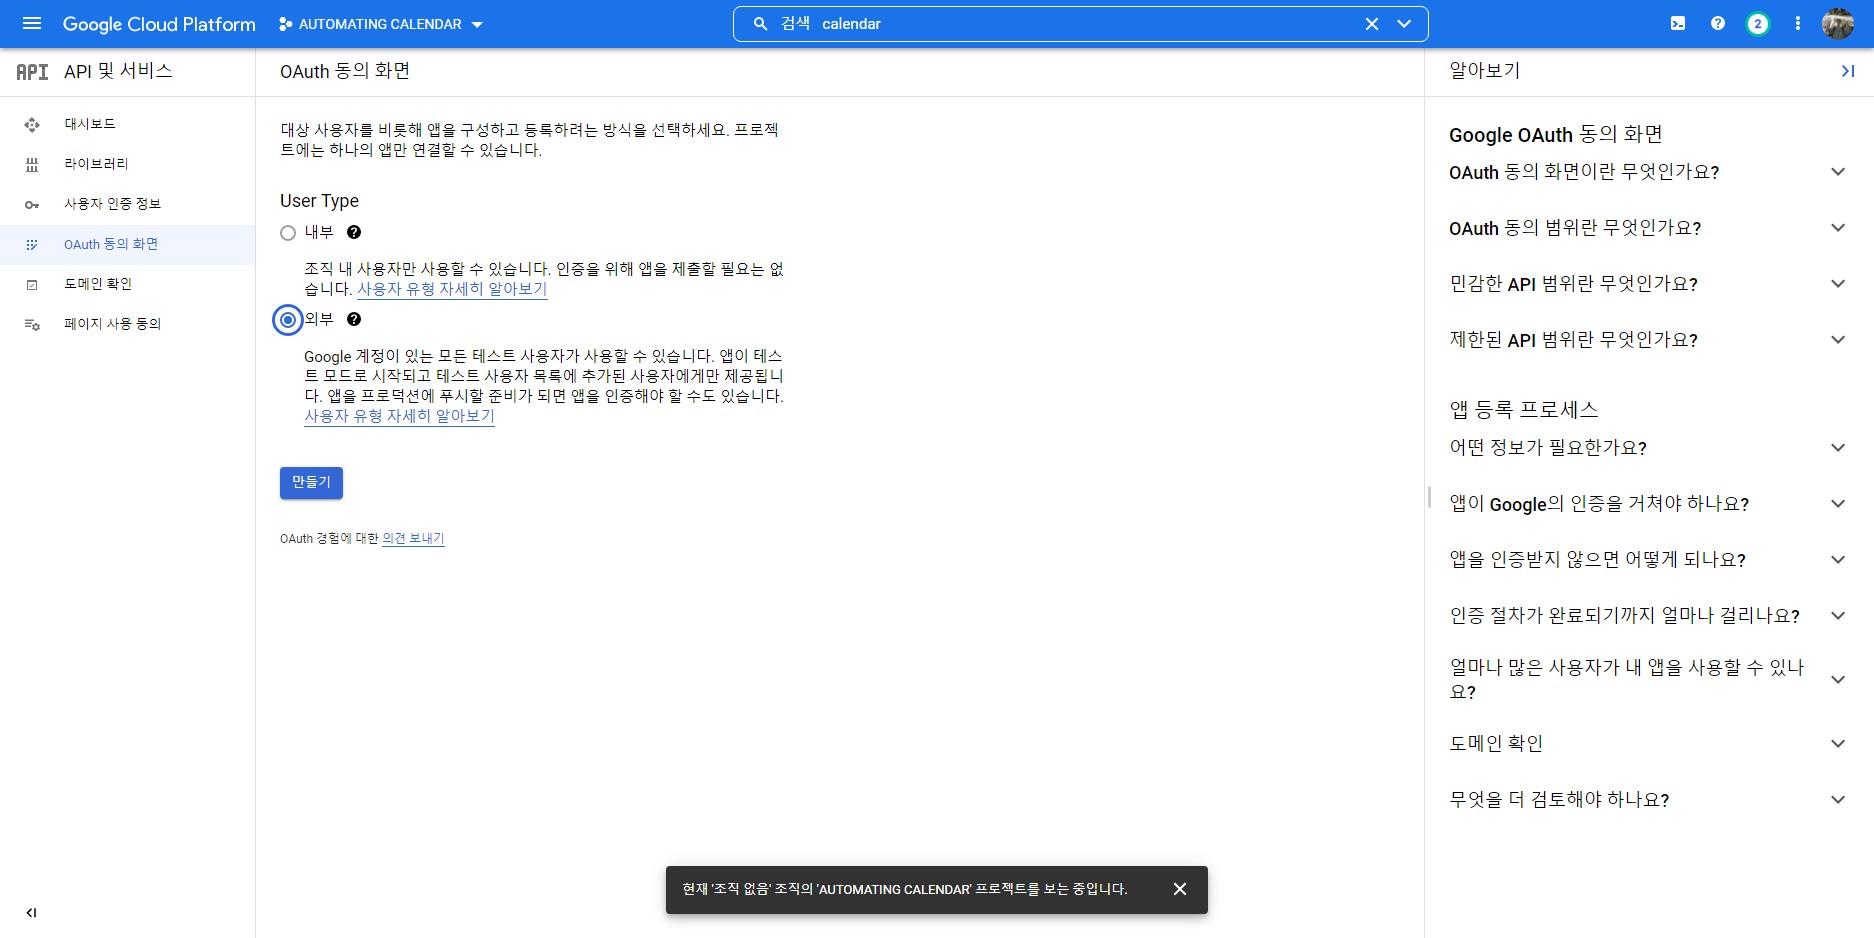
Task: Activate Cloud Shell icon
Action: [1678, 23]
